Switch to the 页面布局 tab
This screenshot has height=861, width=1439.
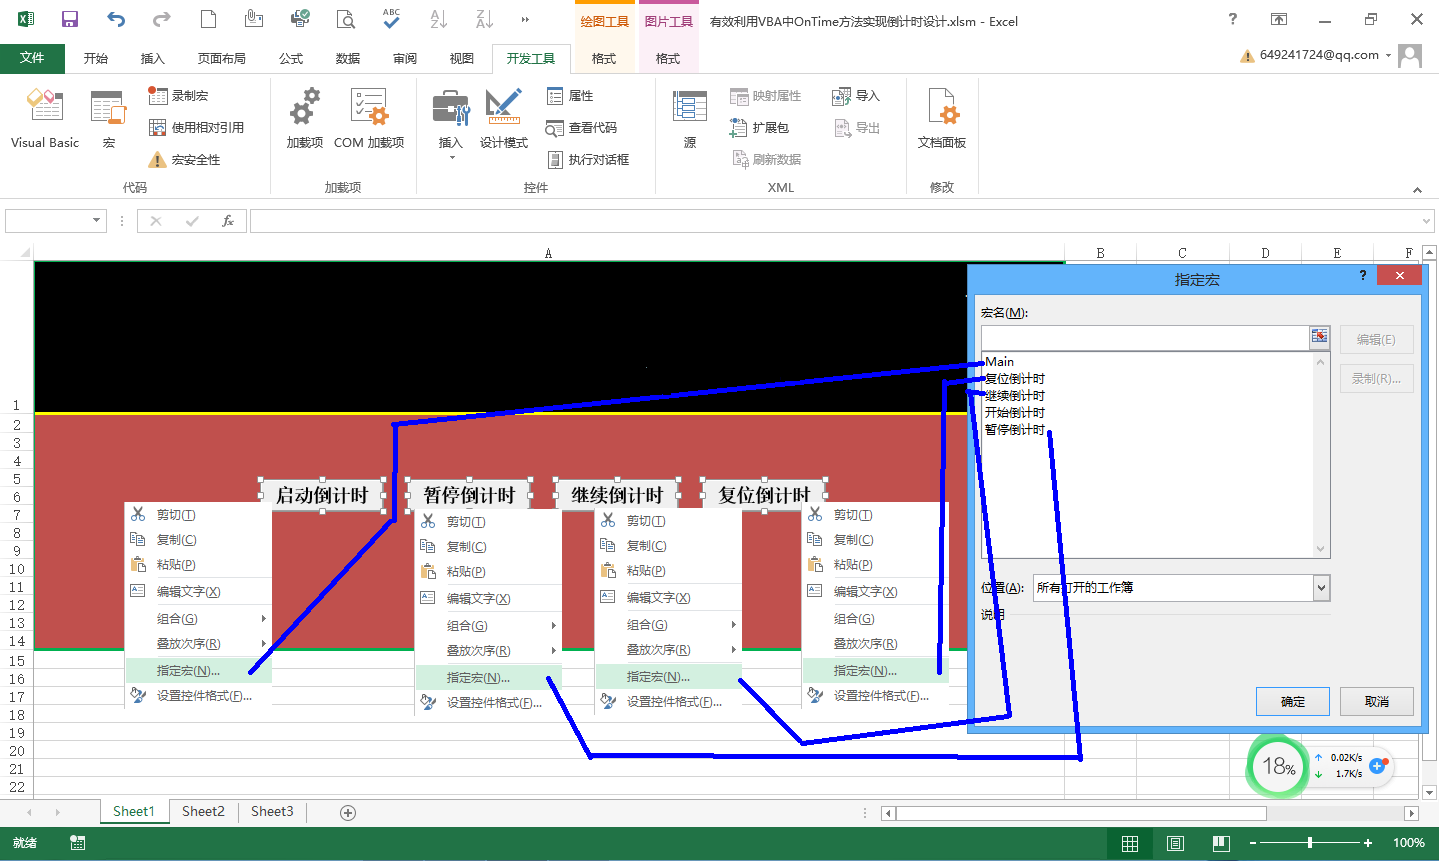(221, 59)
